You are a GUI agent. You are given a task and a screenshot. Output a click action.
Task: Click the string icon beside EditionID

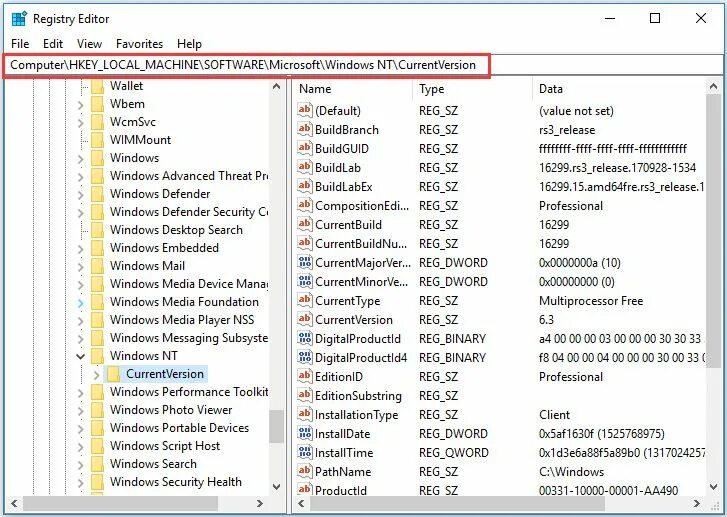[x=305, y=376]
